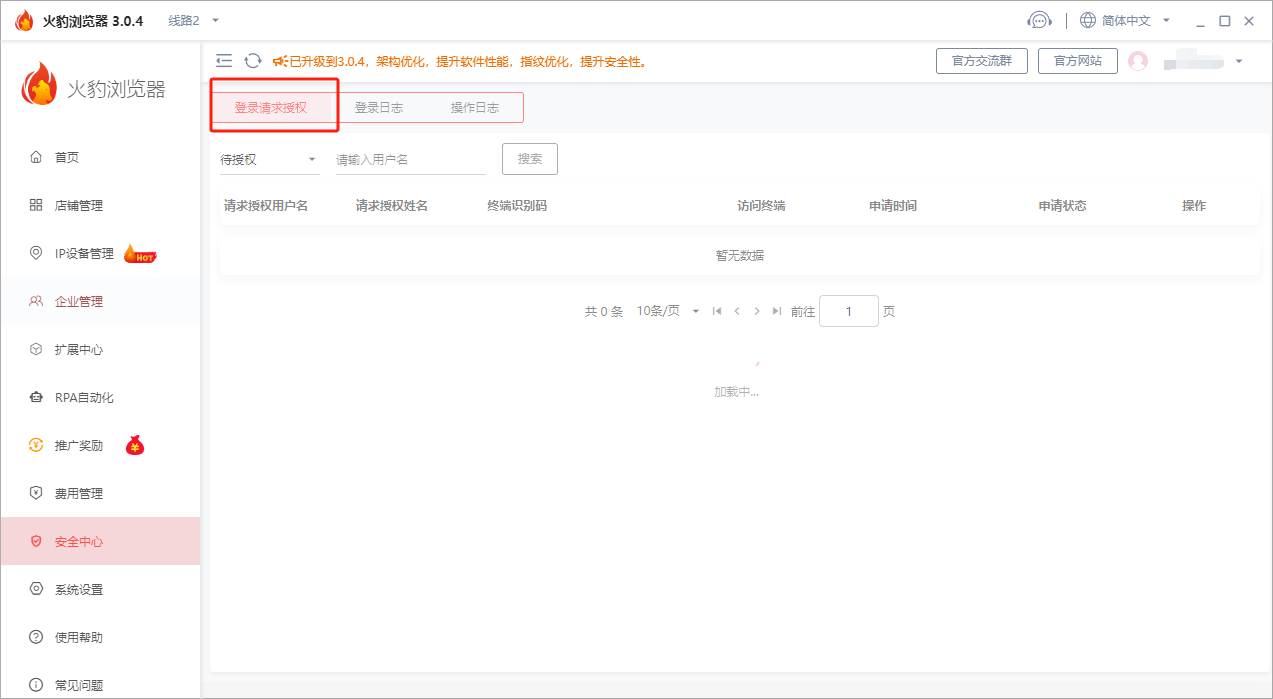Open the 待授权 authorization status dropdown

coord(268,158)
